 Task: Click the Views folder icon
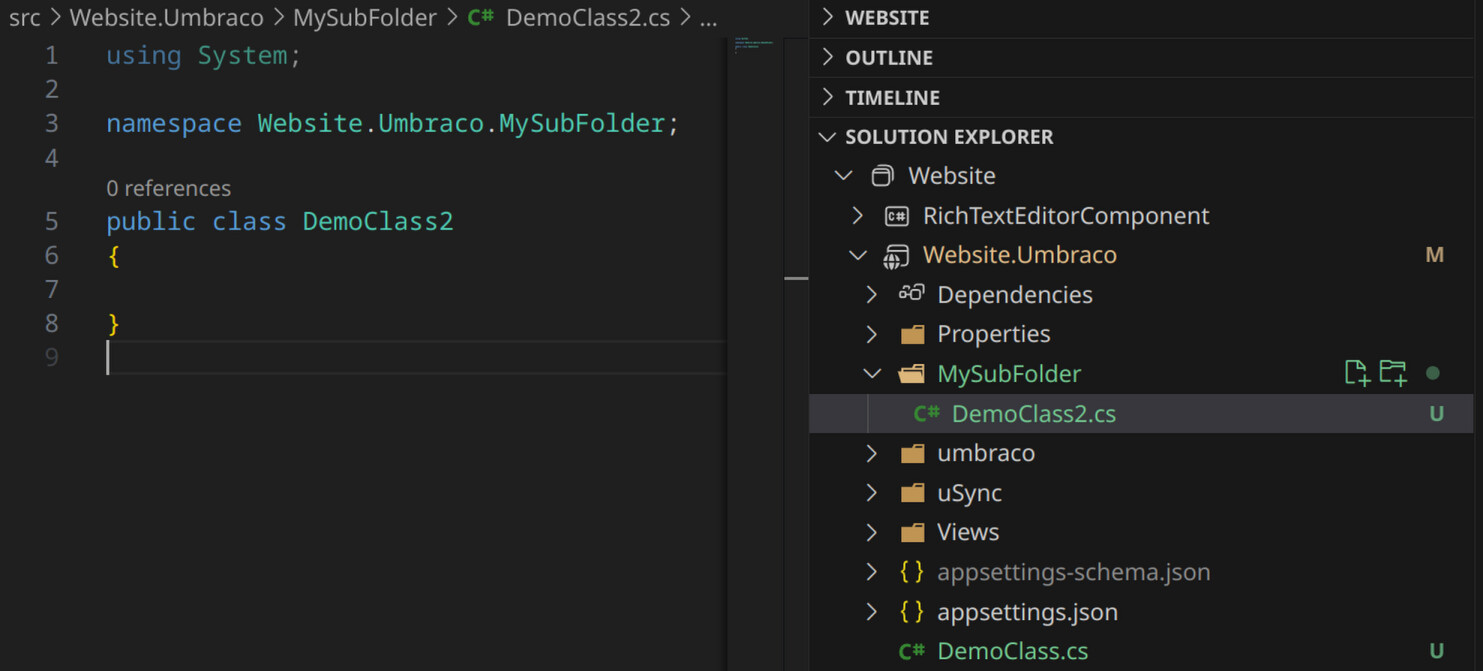point(911,532)
